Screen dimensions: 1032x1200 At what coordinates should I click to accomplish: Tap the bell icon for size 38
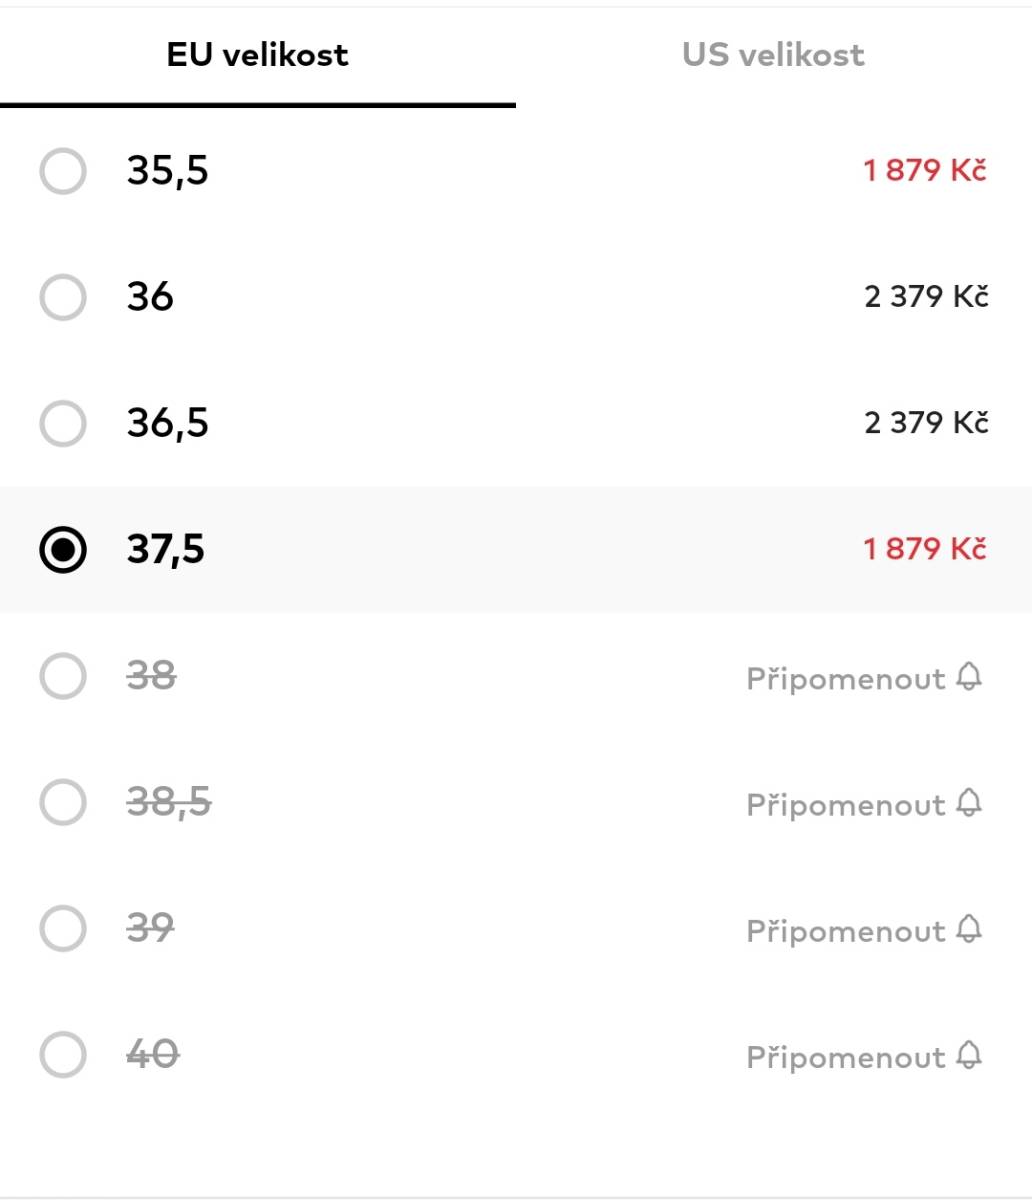click(969, 677)
